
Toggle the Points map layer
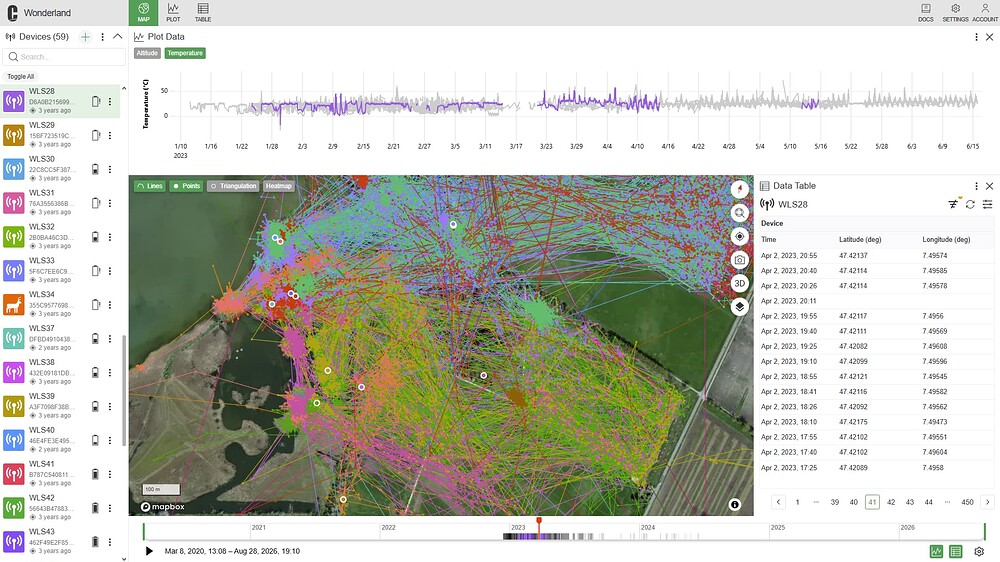[x=186, y=186]
